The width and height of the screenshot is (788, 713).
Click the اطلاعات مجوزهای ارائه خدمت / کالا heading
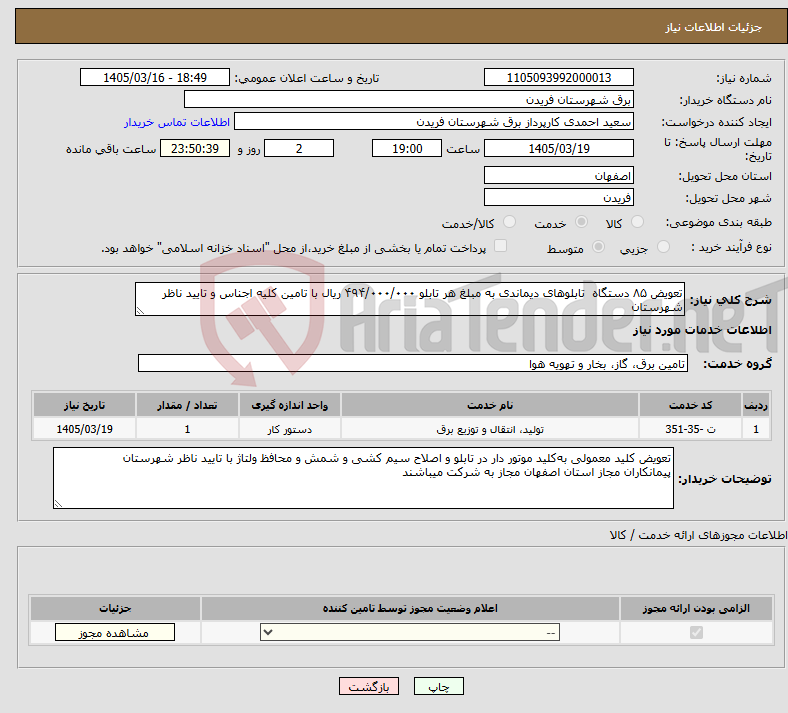pos(698,535)
